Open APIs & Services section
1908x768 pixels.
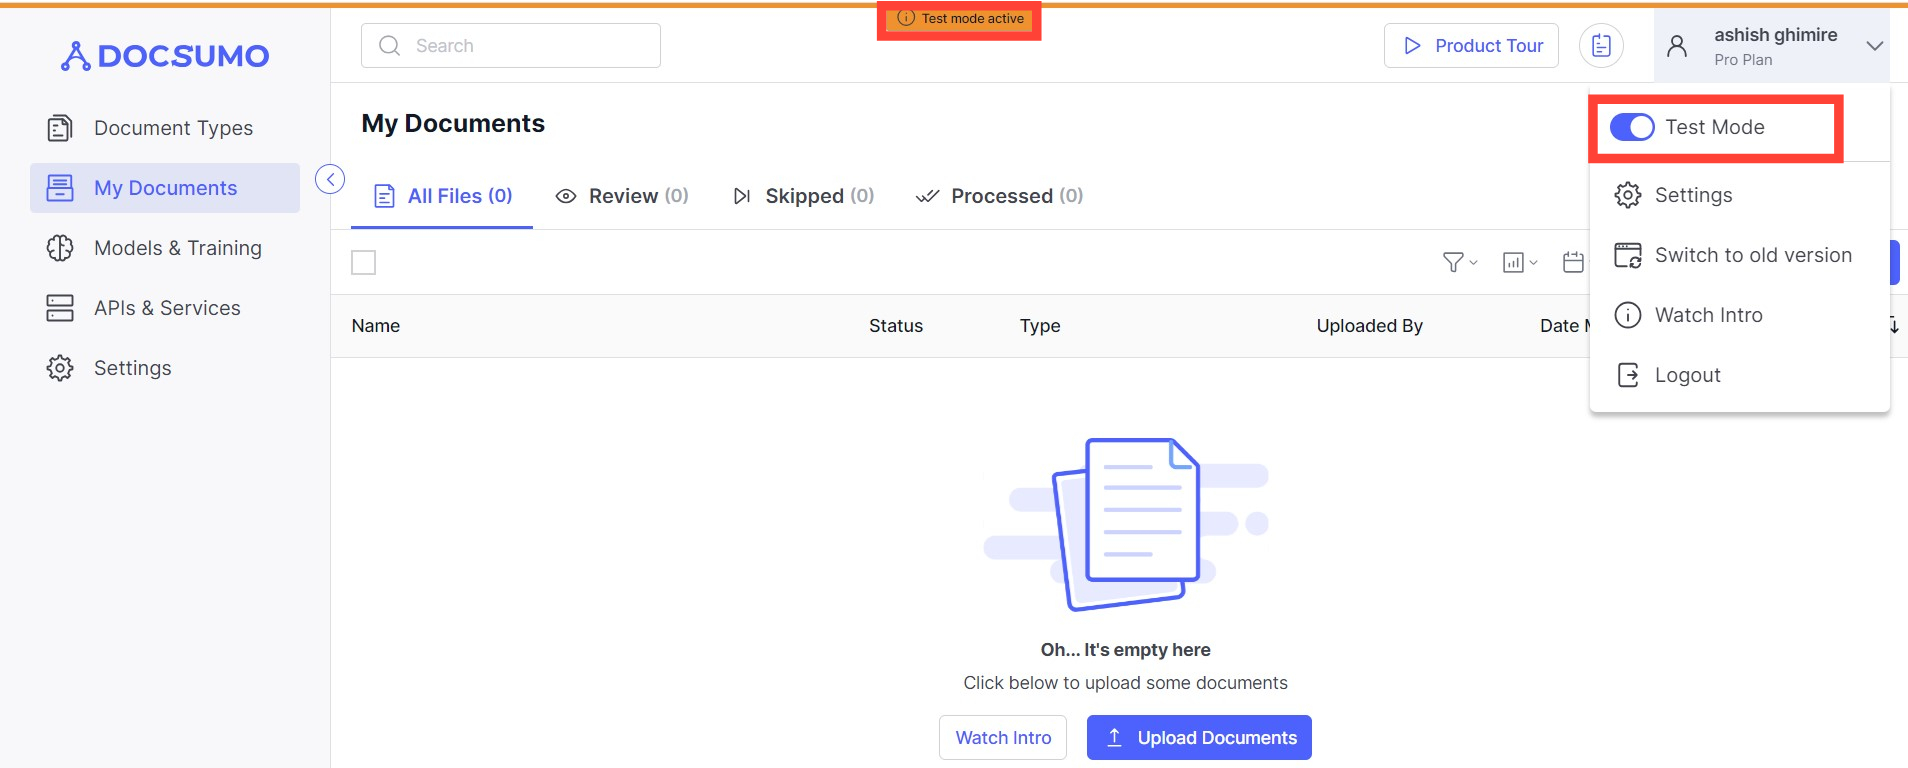pos(165,308)
